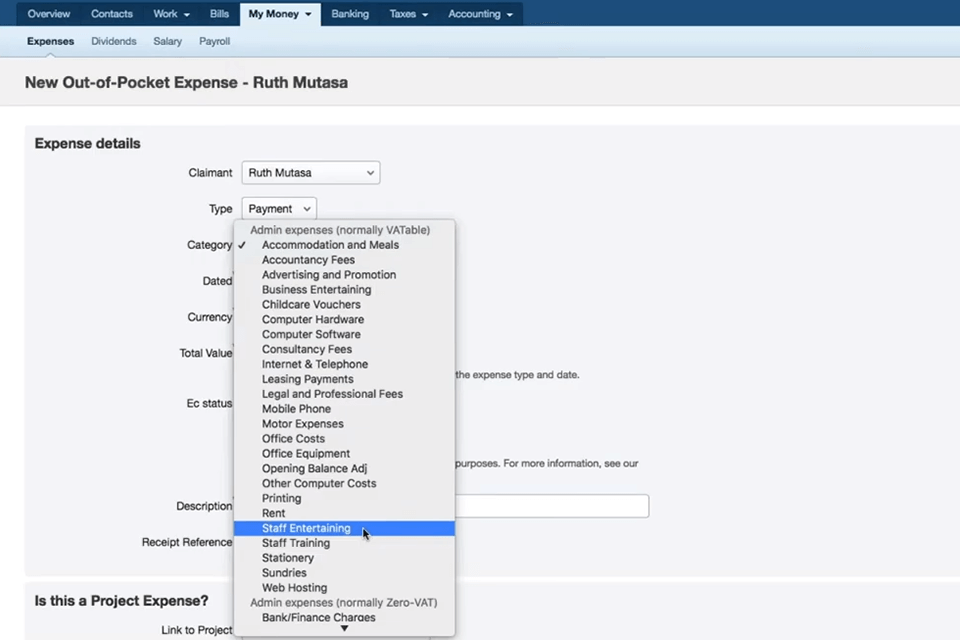Expand the Work menu chevron

184,14
